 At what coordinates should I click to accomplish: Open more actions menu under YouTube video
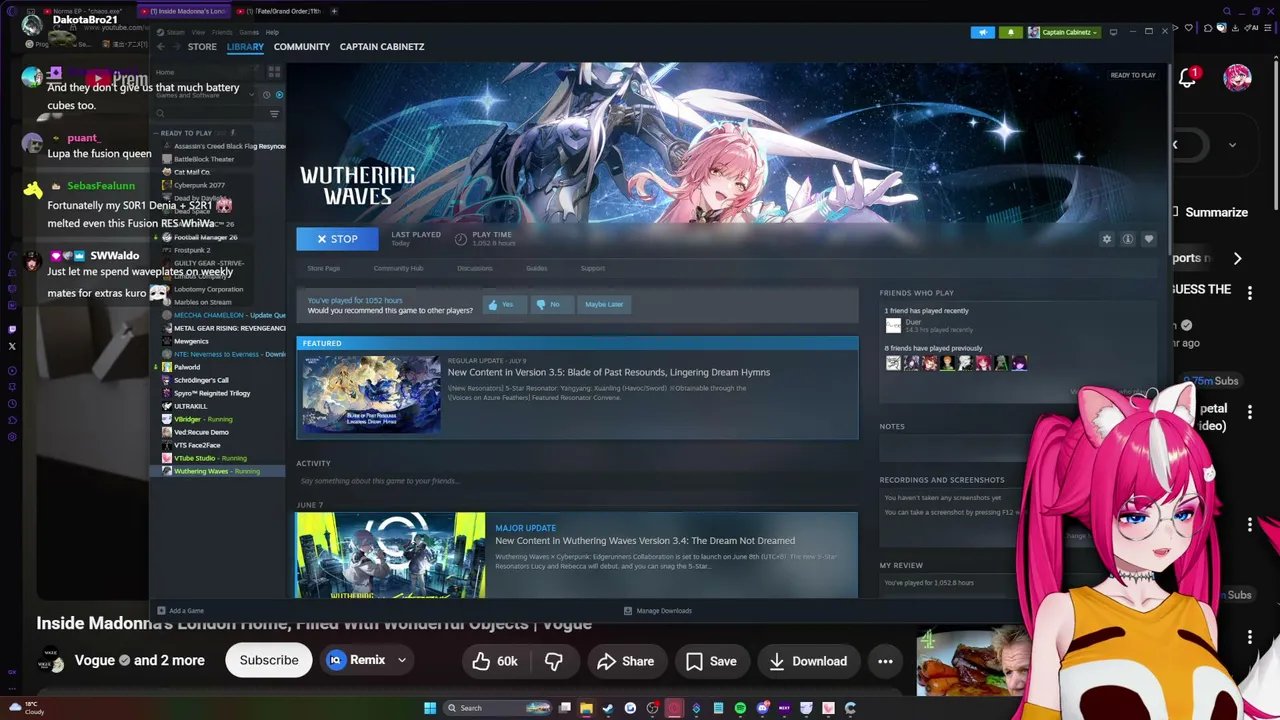click(885, 661)
